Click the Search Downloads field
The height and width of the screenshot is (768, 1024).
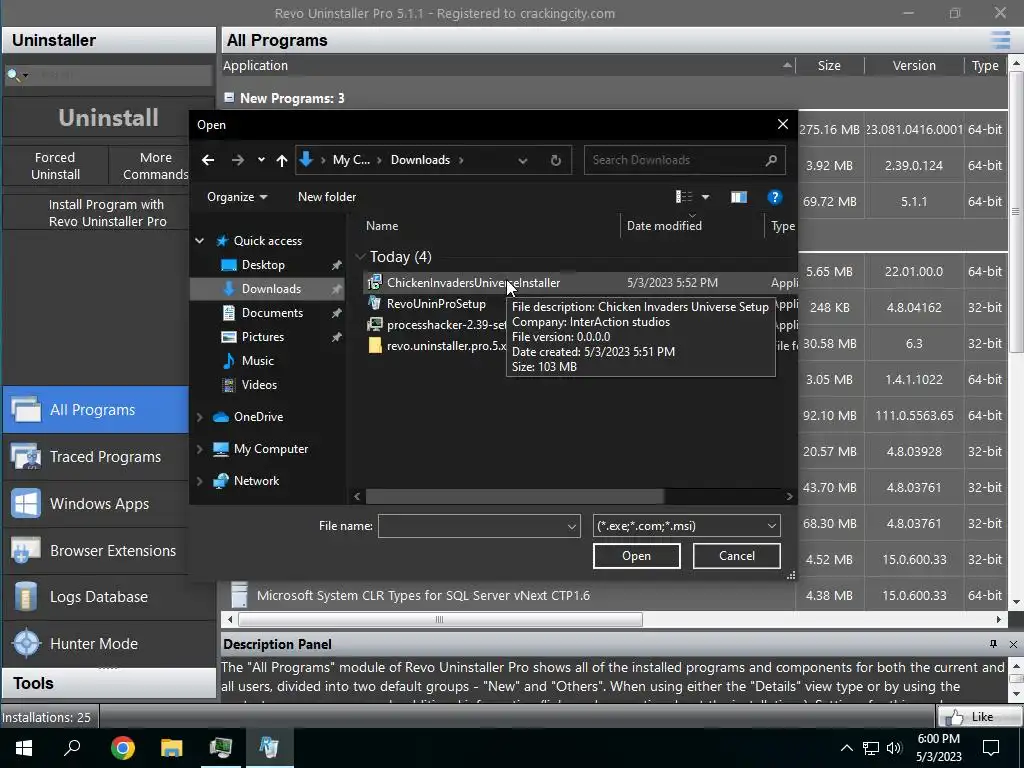(684, 160)
